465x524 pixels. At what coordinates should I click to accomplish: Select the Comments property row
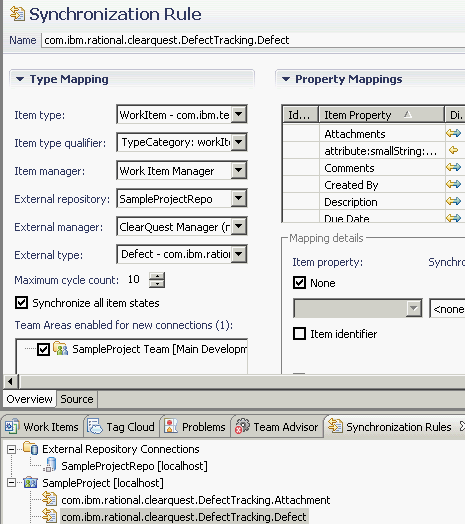373,168
